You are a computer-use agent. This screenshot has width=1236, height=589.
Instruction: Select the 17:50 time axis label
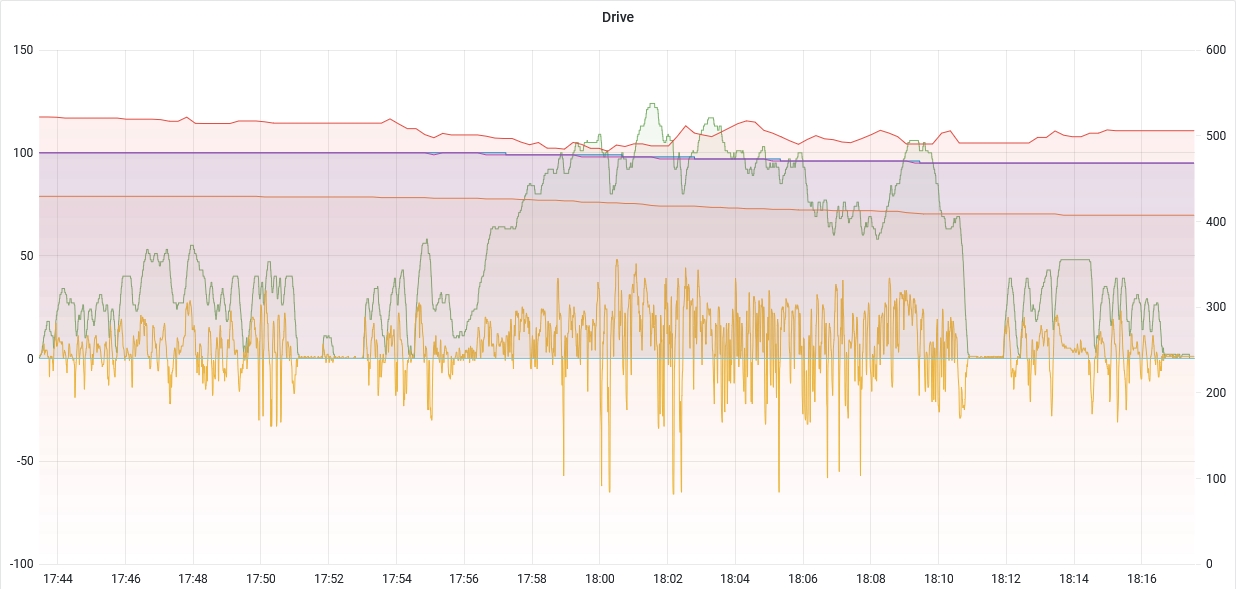(x=261, y=579)
